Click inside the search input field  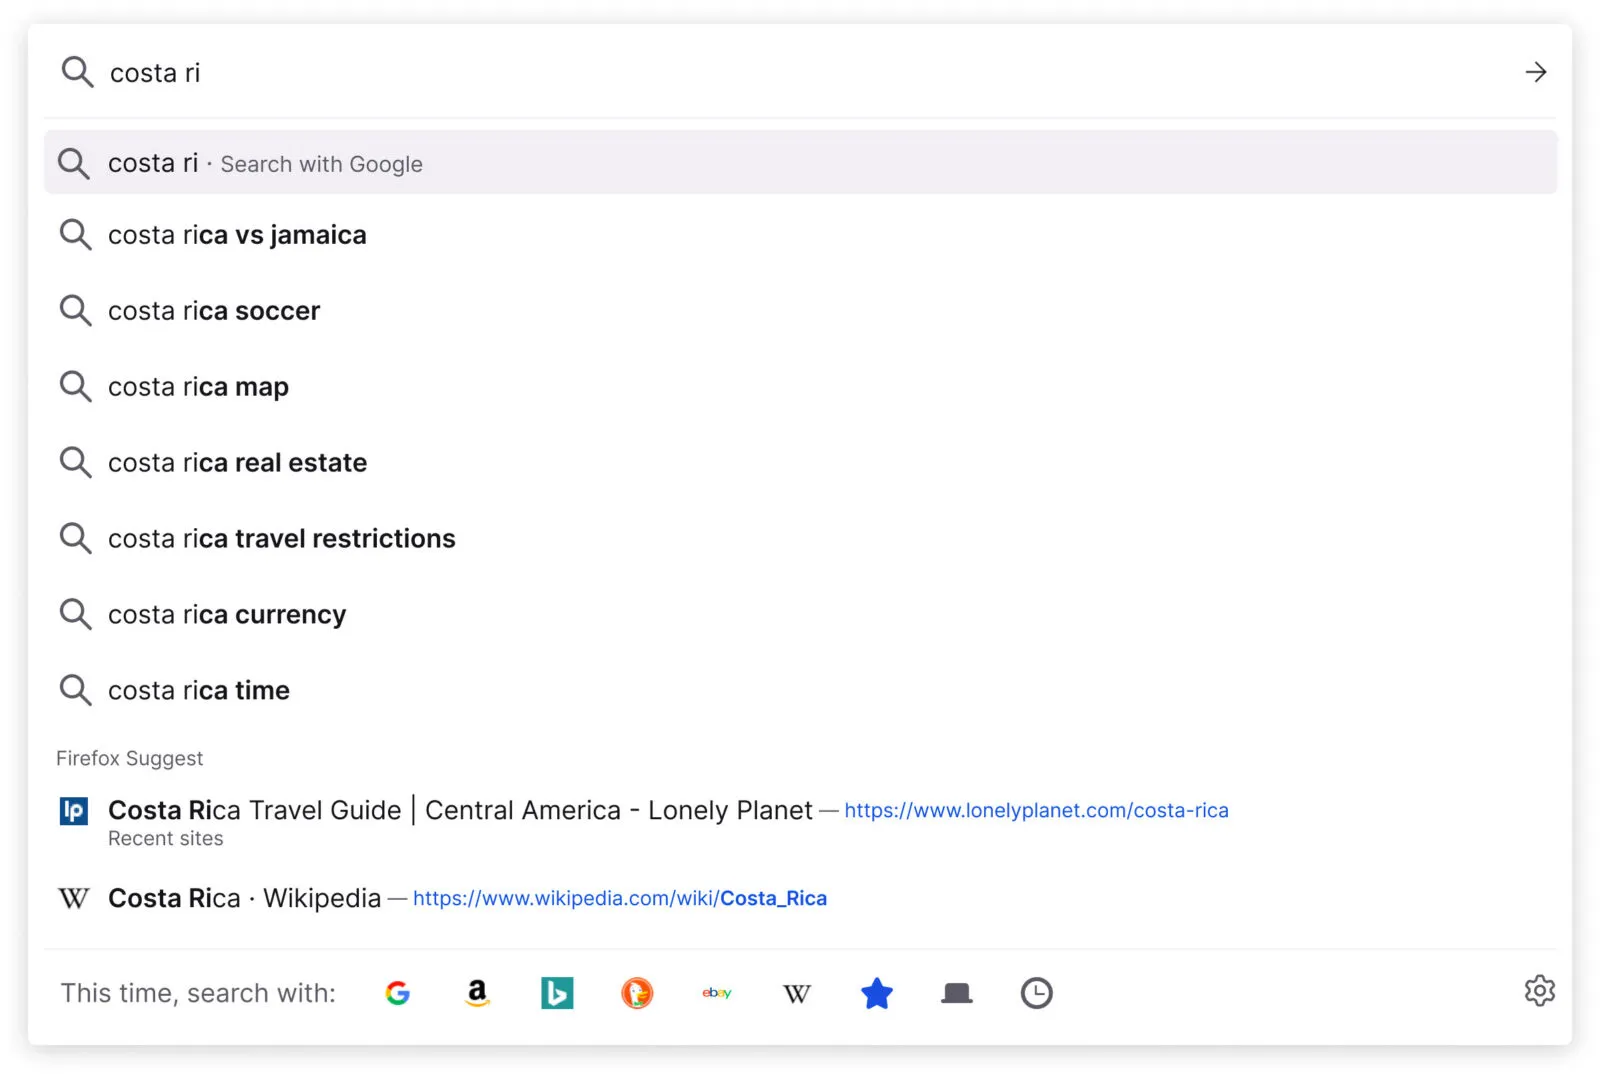(x=400, y=71)
